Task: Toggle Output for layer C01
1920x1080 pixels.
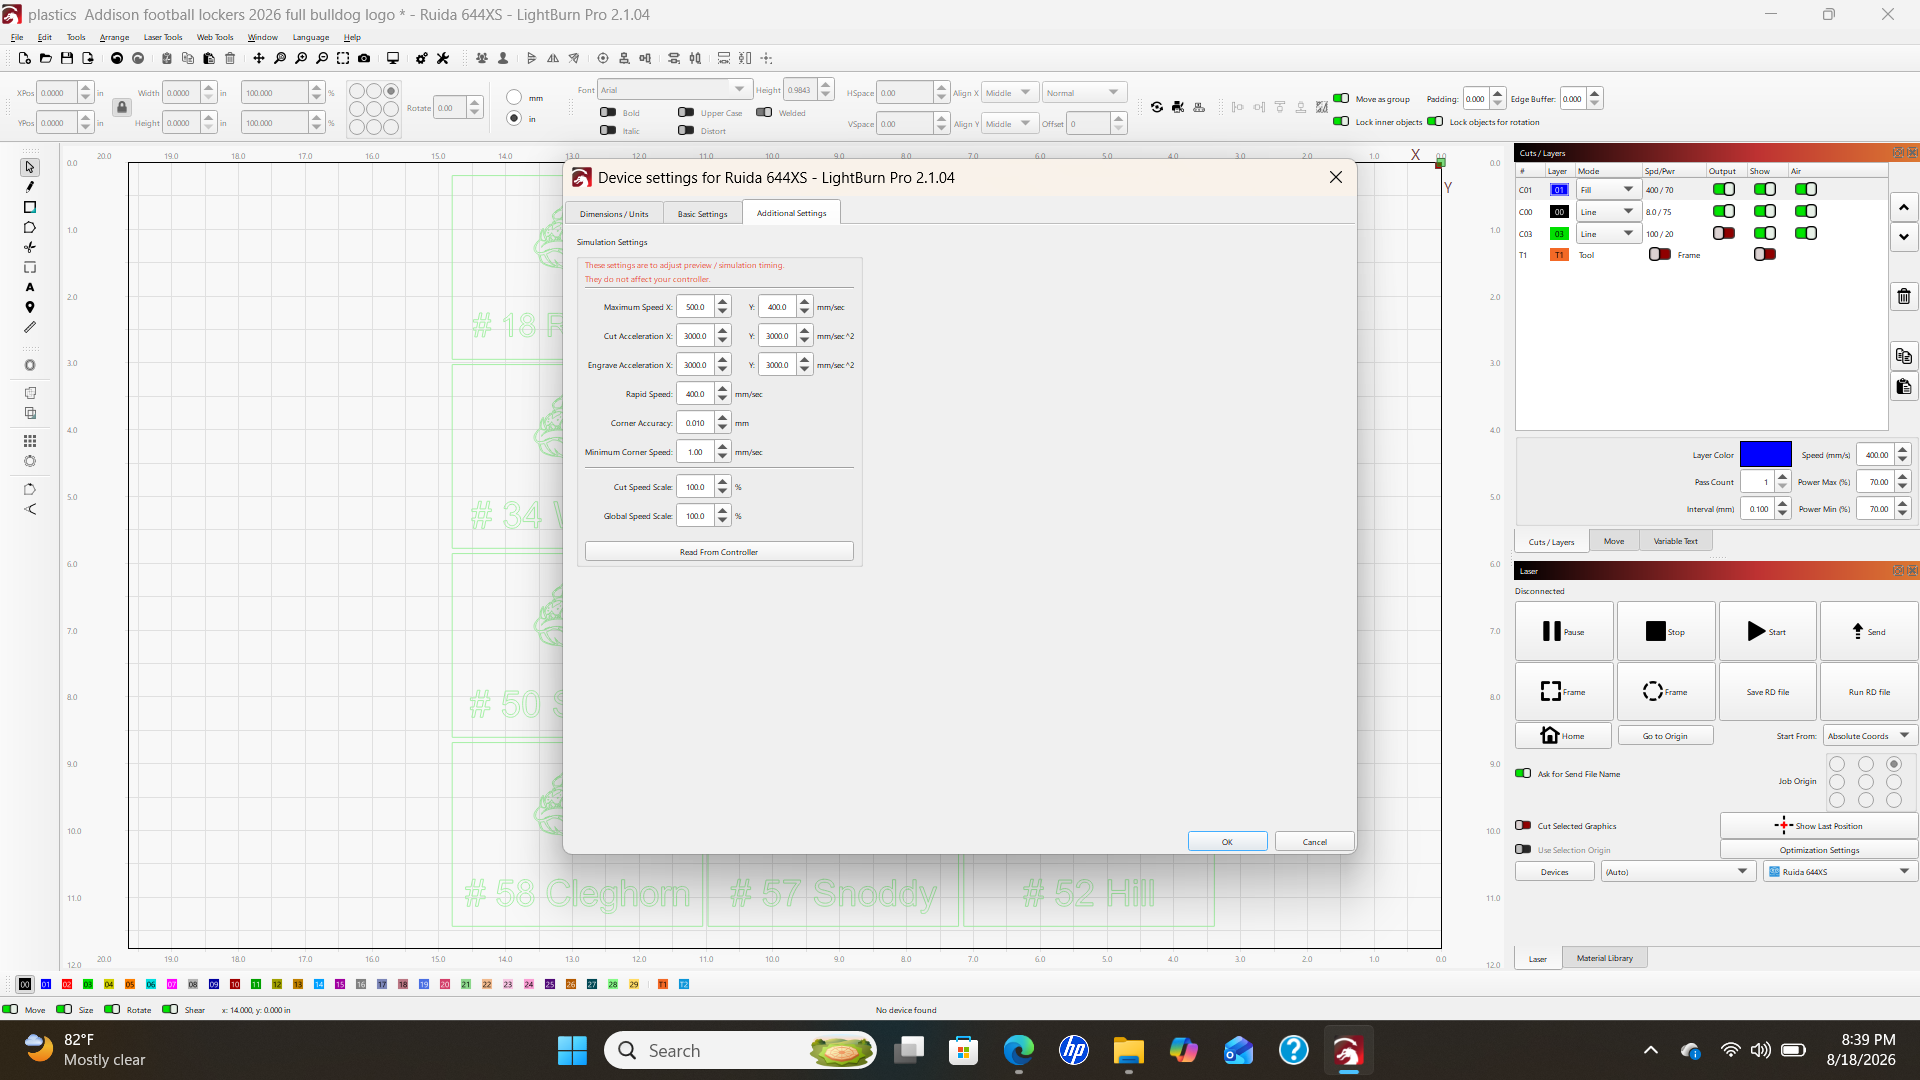Action: pos(1724,189)
